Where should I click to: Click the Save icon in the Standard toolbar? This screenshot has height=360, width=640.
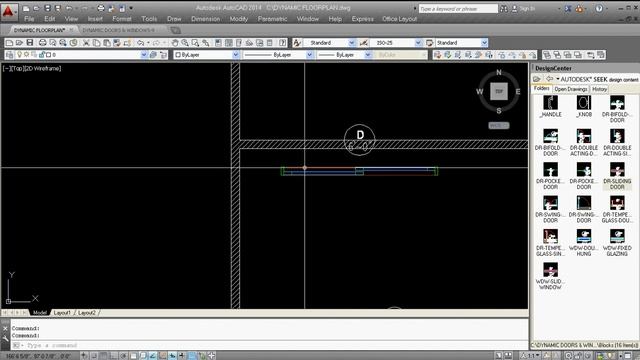point(30,42)
